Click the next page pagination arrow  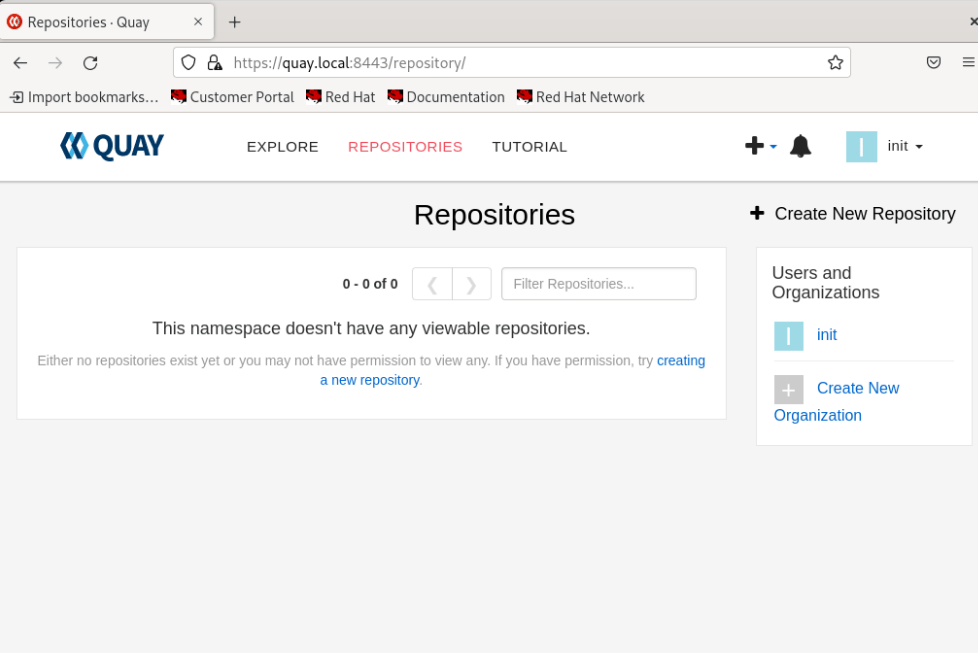click(471, 283)
